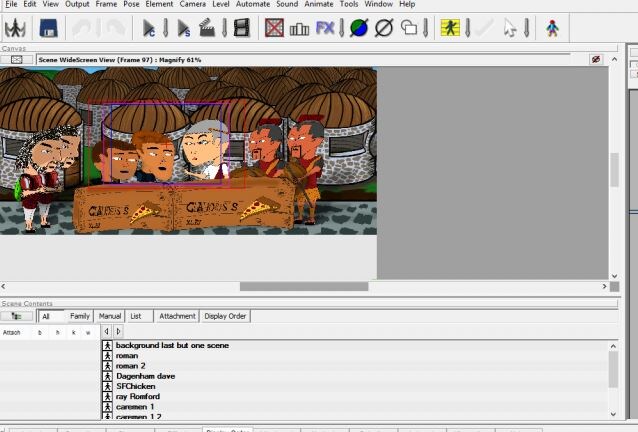638x432 pixels.
Task: Click the yellow walking figure toolbar icon
Action: click(450, 28)
